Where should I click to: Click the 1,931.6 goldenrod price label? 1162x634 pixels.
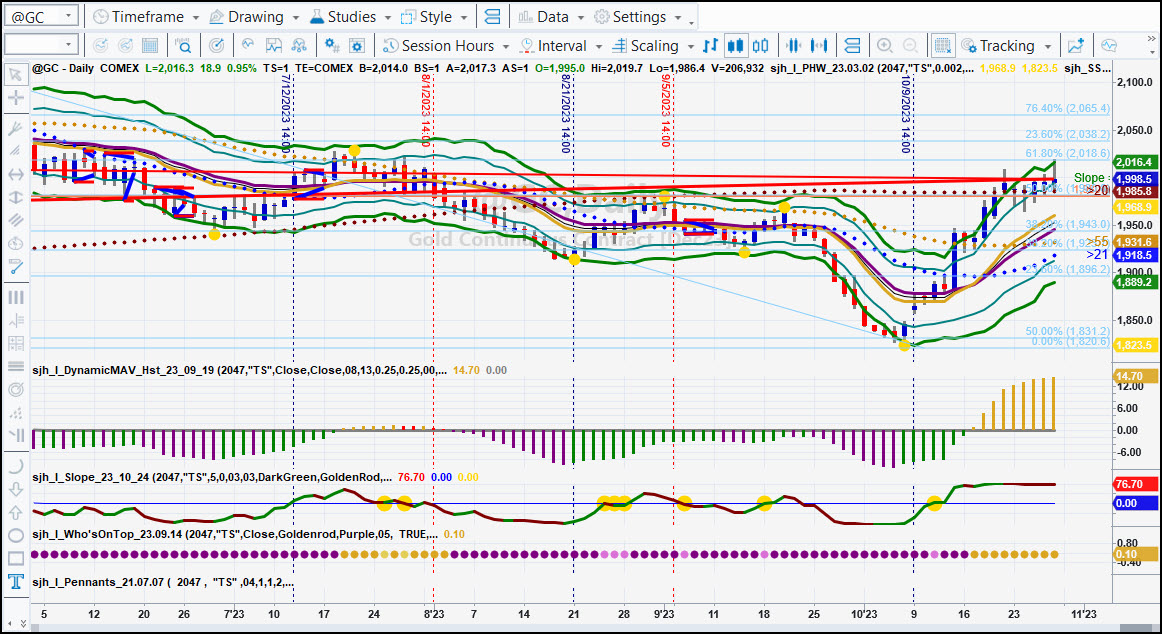click(1134, 242)
